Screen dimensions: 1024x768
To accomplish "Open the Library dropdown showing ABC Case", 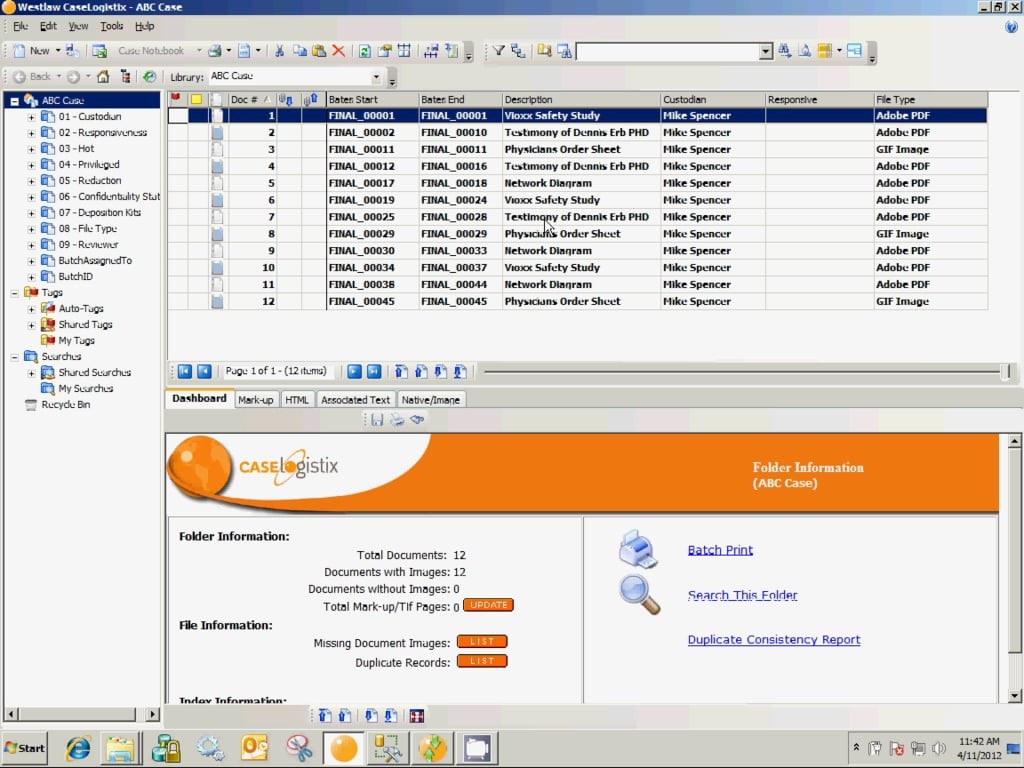I will click(x=376, y=77).
